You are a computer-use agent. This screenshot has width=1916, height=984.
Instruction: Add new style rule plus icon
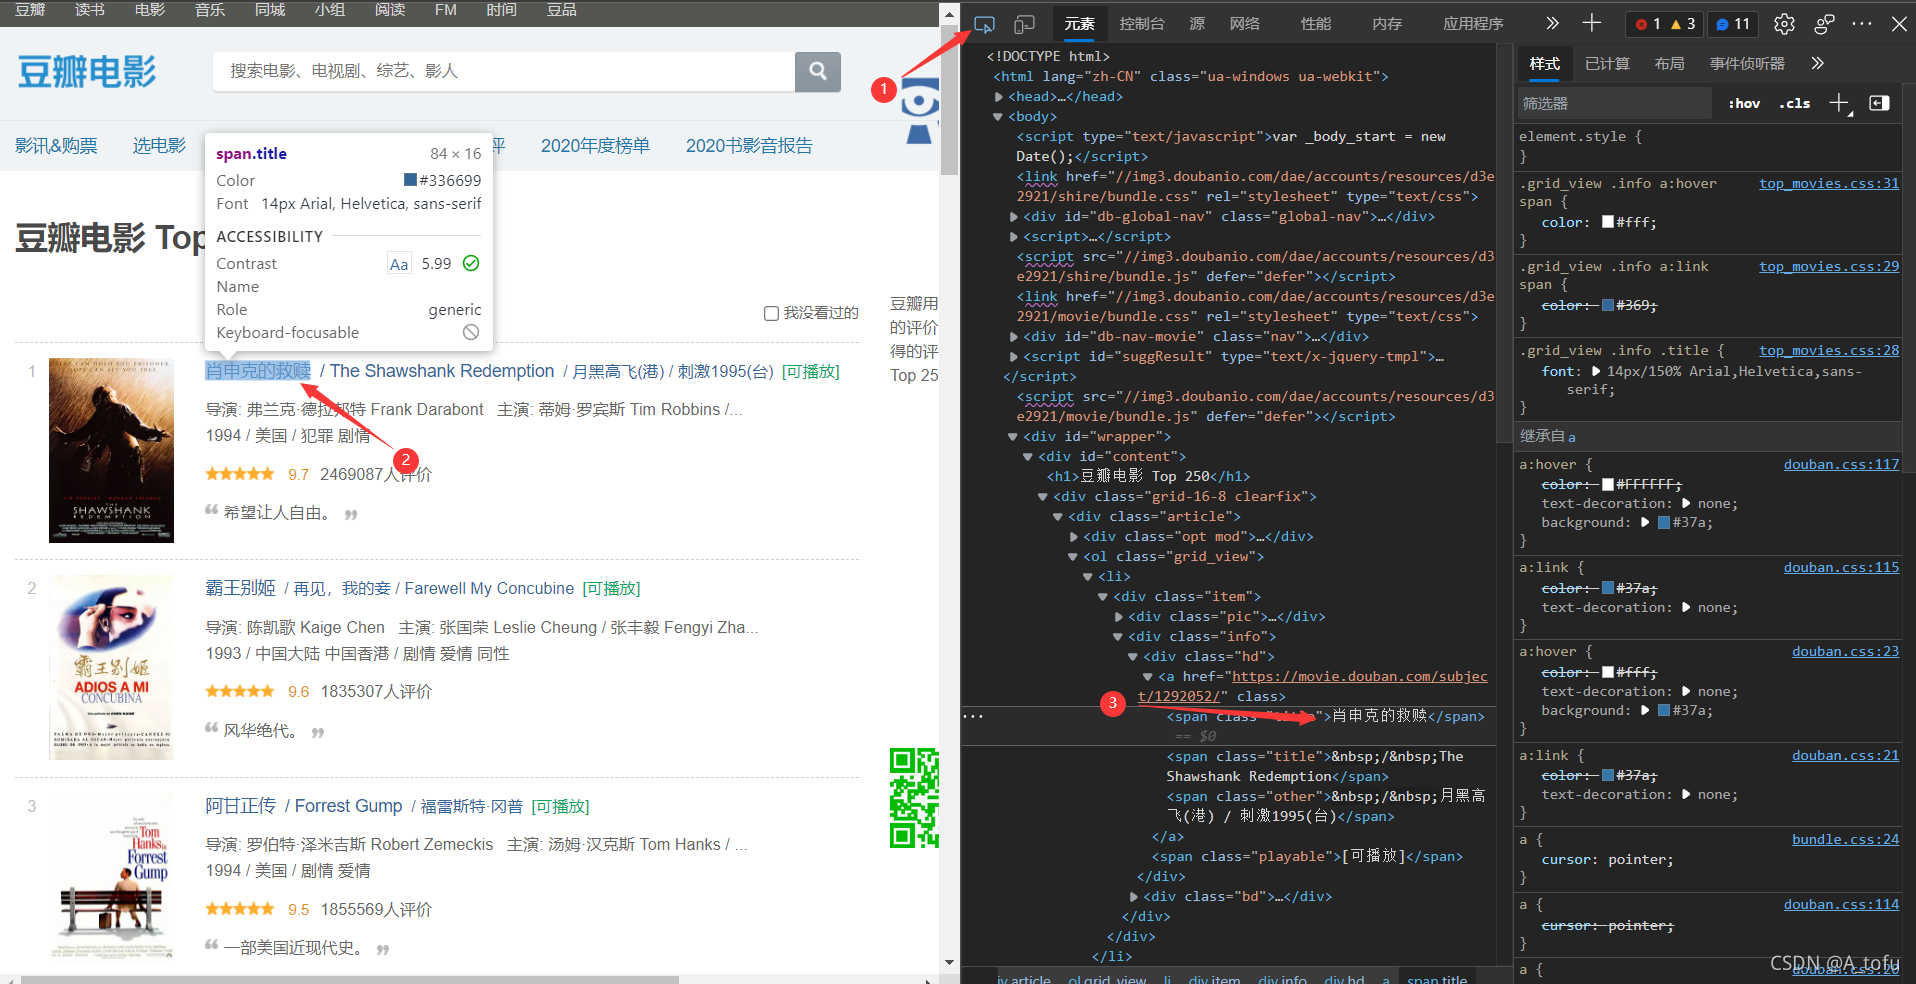[x=1839, y=103]
